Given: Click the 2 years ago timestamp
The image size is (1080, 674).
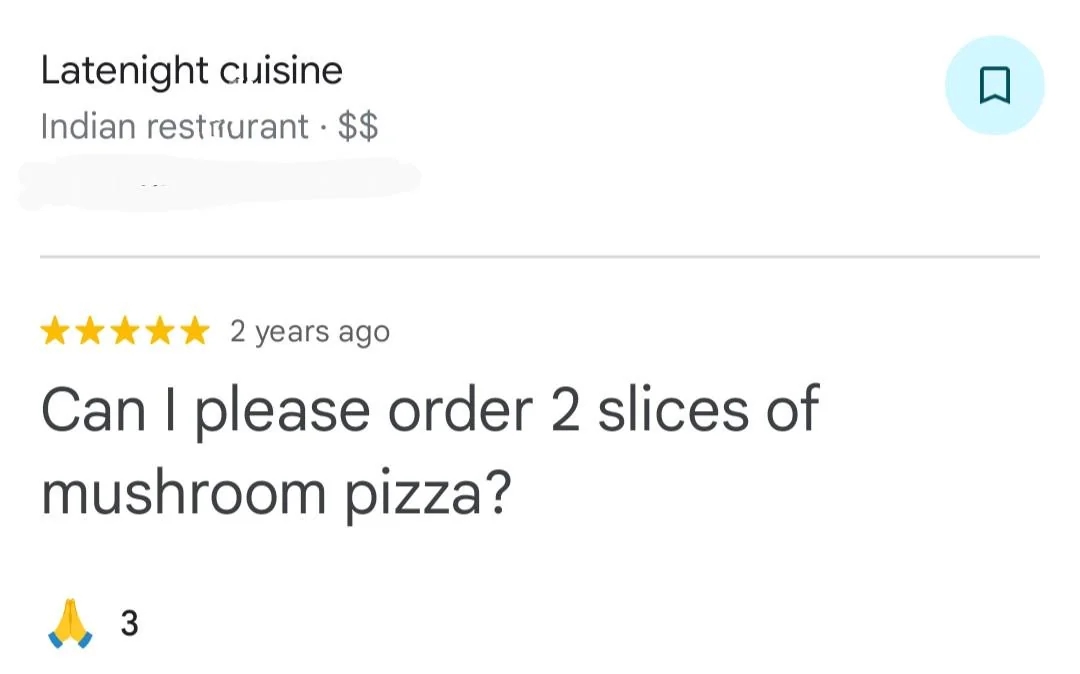Looking at the screenshot, I should [x=310, y=331].
